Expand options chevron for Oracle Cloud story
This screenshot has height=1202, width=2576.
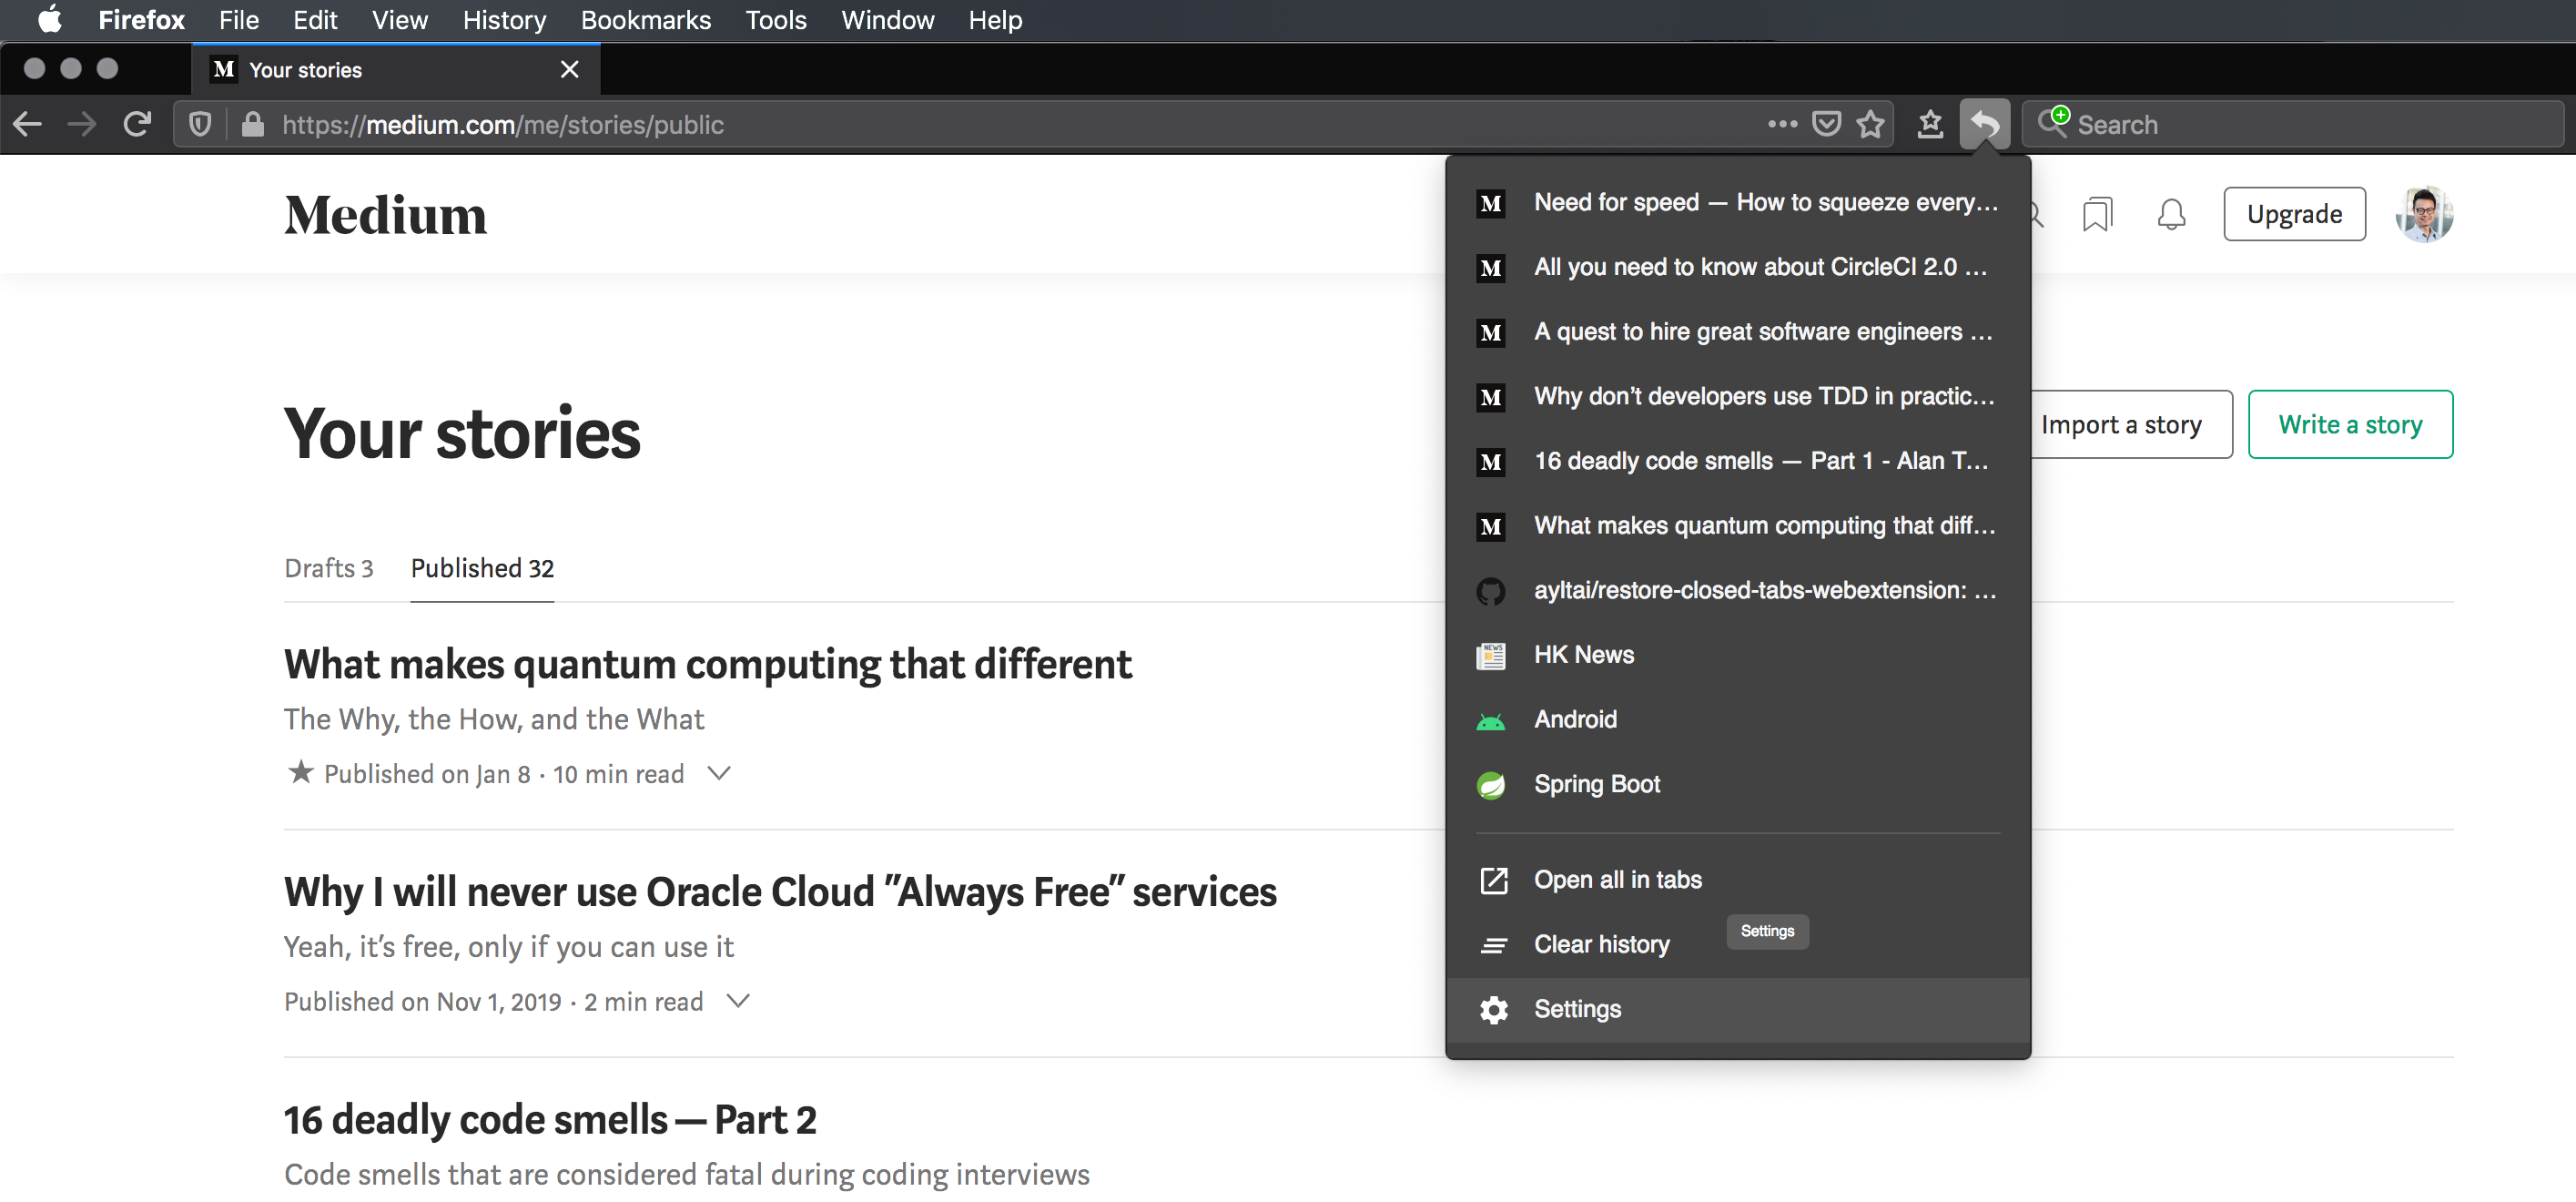point(738,1001)
